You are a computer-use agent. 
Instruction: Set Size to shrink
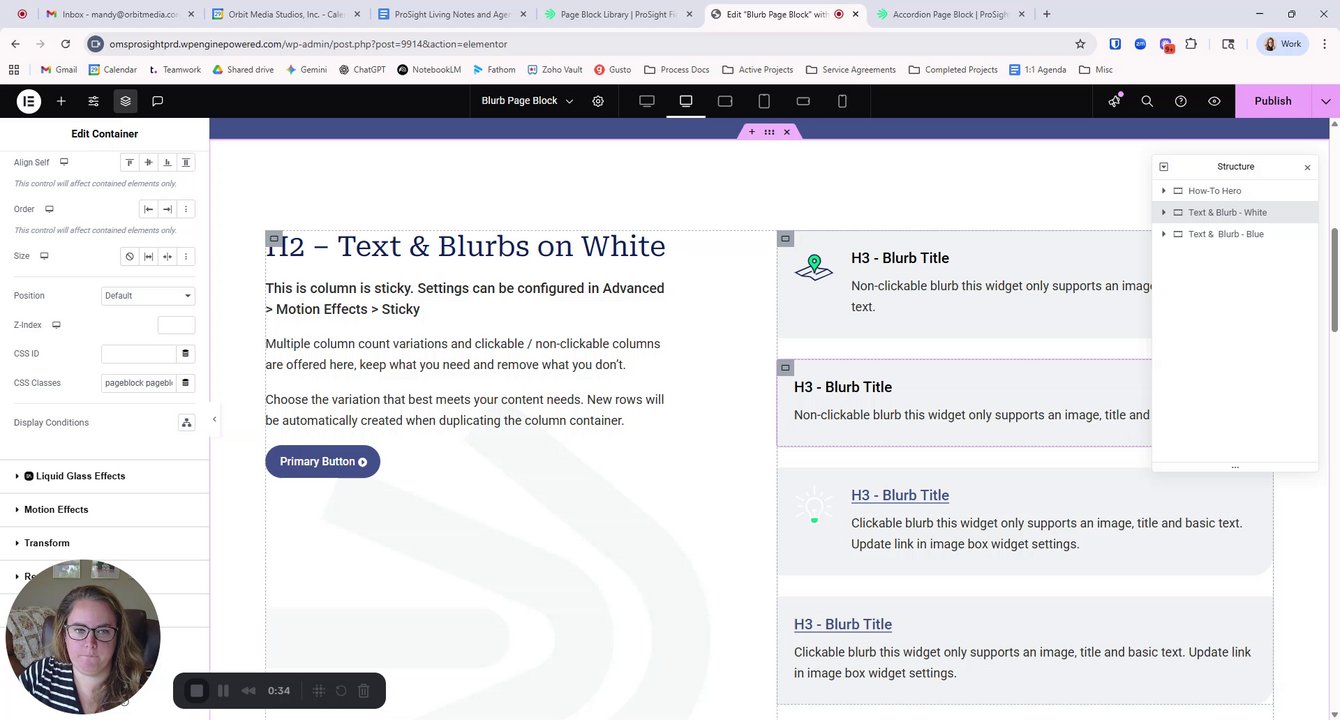[x=167, y=256]
